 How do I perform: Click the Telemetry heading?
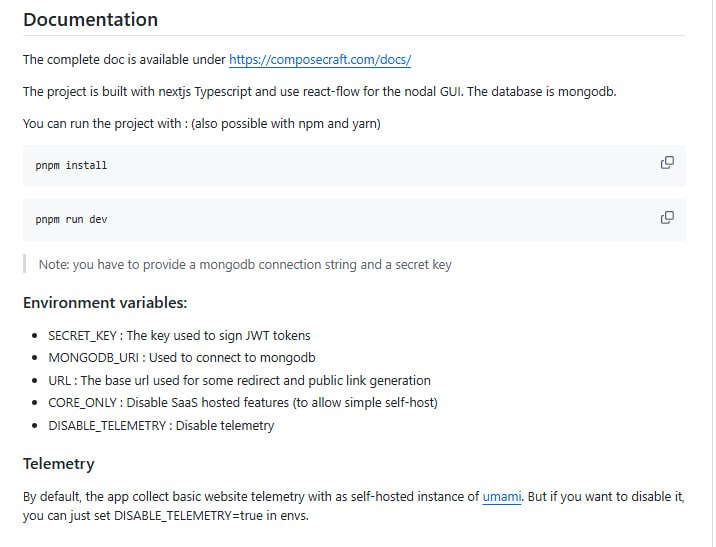tap(59, 464)
